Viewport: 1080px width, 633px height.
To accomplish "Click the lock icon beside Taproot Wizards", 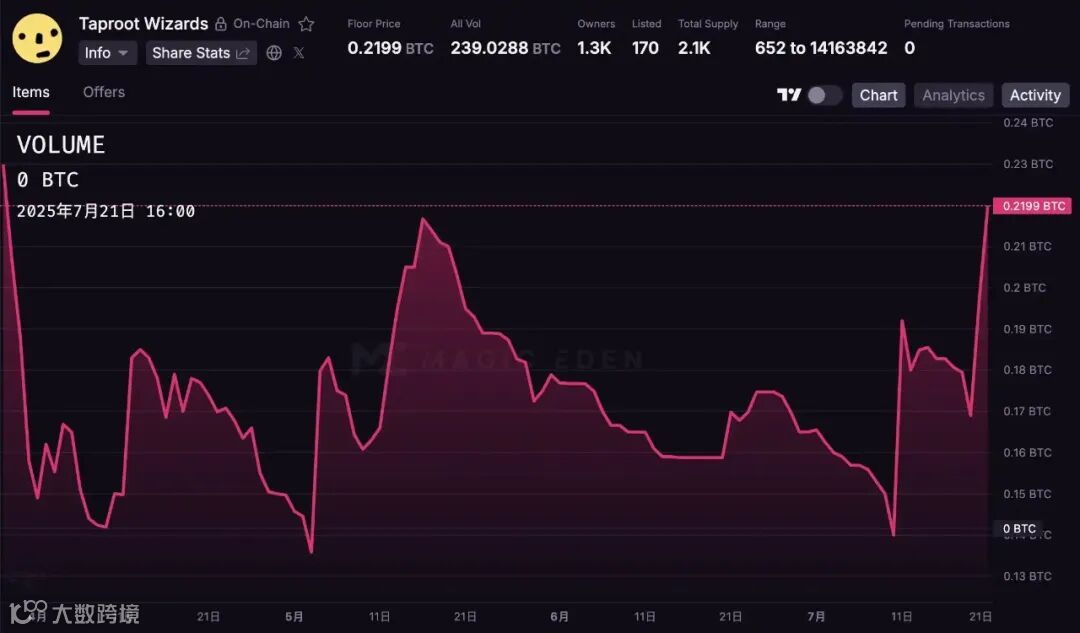I will click(x=220, y=24).
